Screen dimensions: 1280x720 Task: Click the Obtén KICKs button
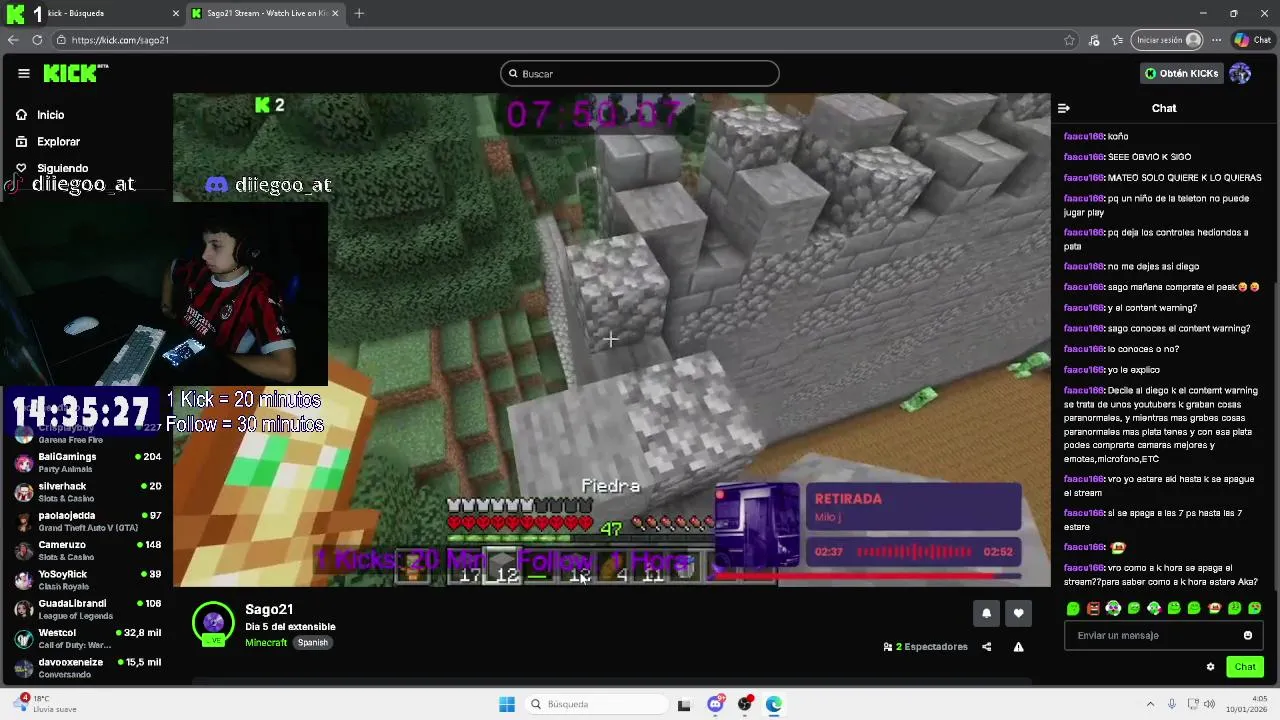click(x=1182, y=73)
